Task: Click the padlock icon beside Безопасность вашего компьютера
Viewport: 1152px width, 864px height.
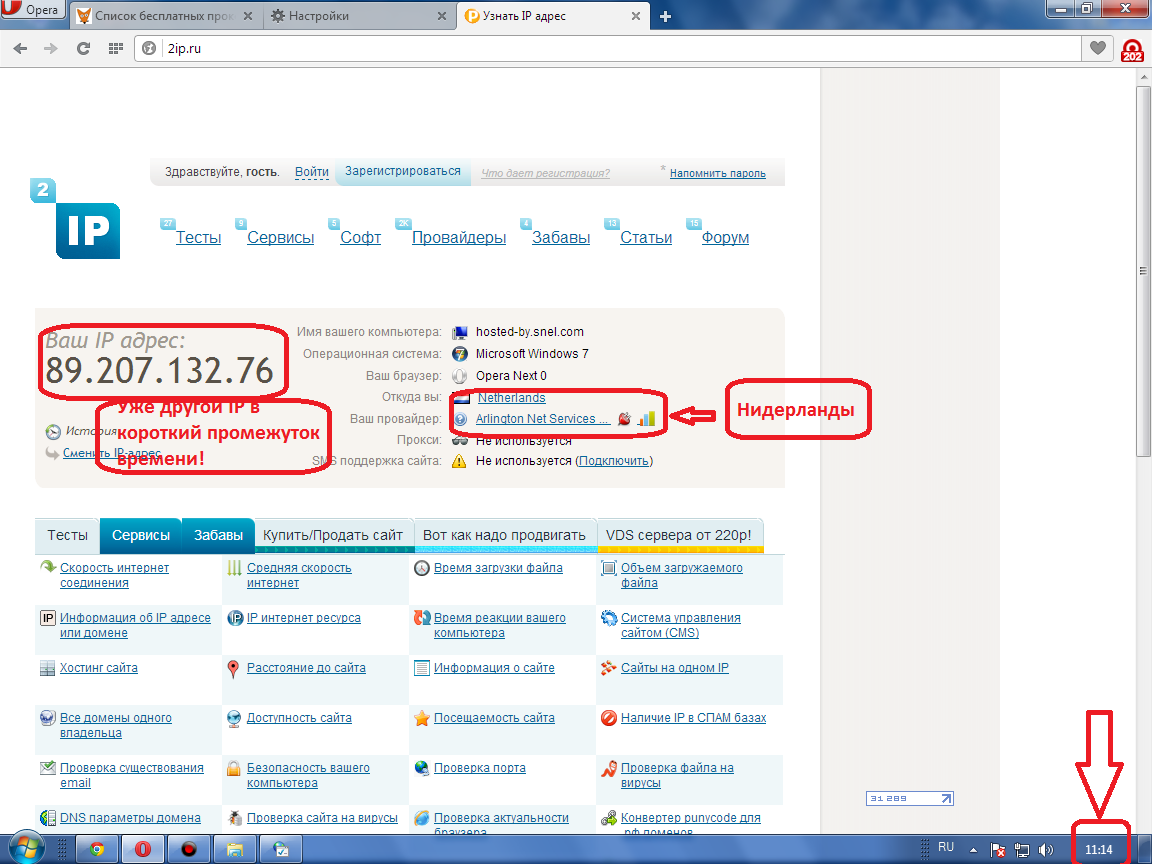Action: pos(233,768)
